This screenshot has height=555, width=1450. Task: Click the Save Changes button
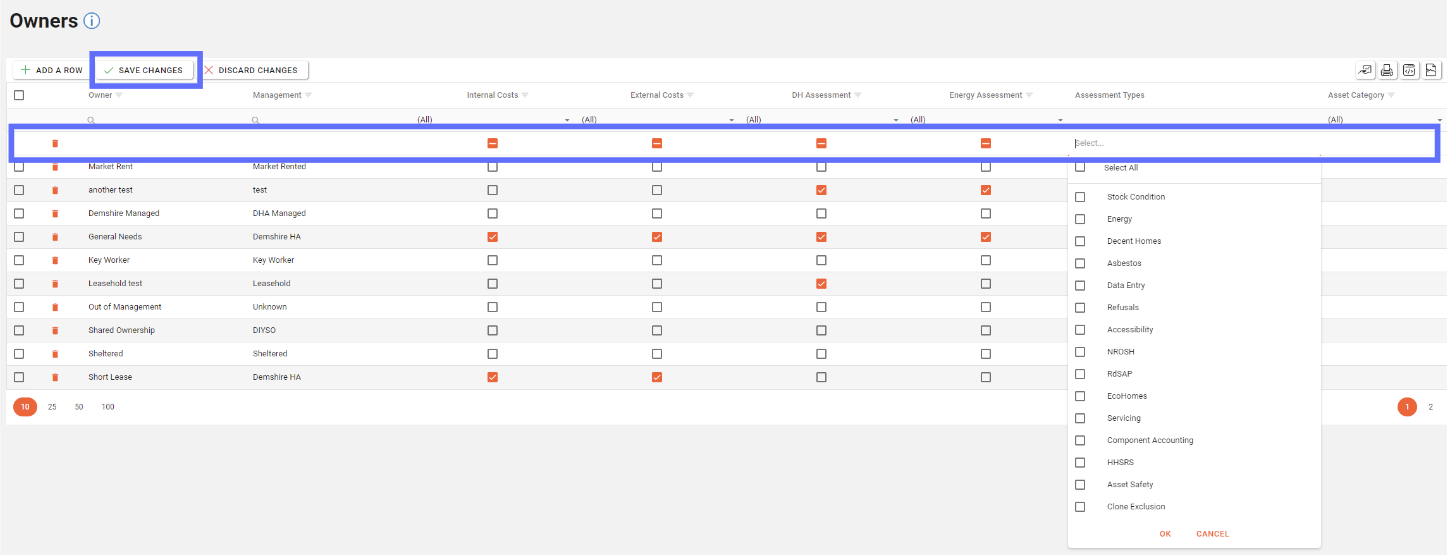pos(143,70)
